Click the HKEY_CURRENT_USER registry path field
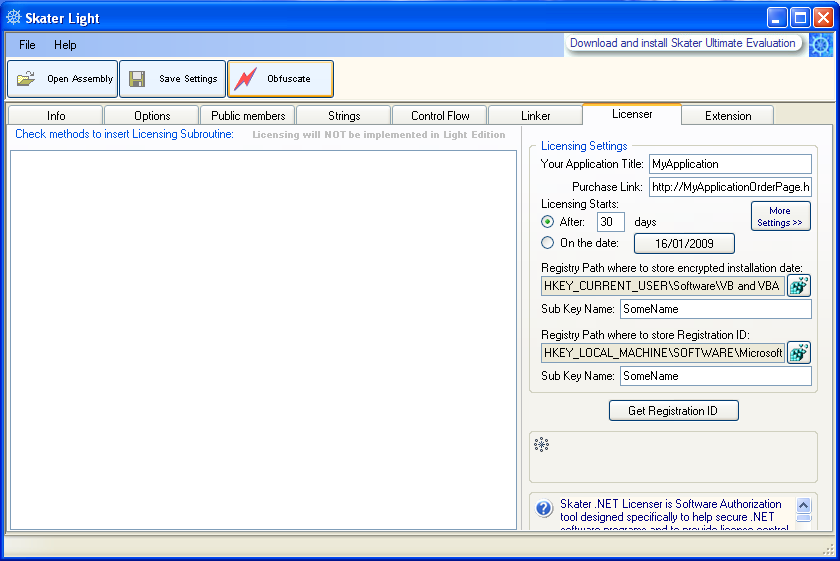840x561 pixels. pyautogui.click(x=663, y=286)
